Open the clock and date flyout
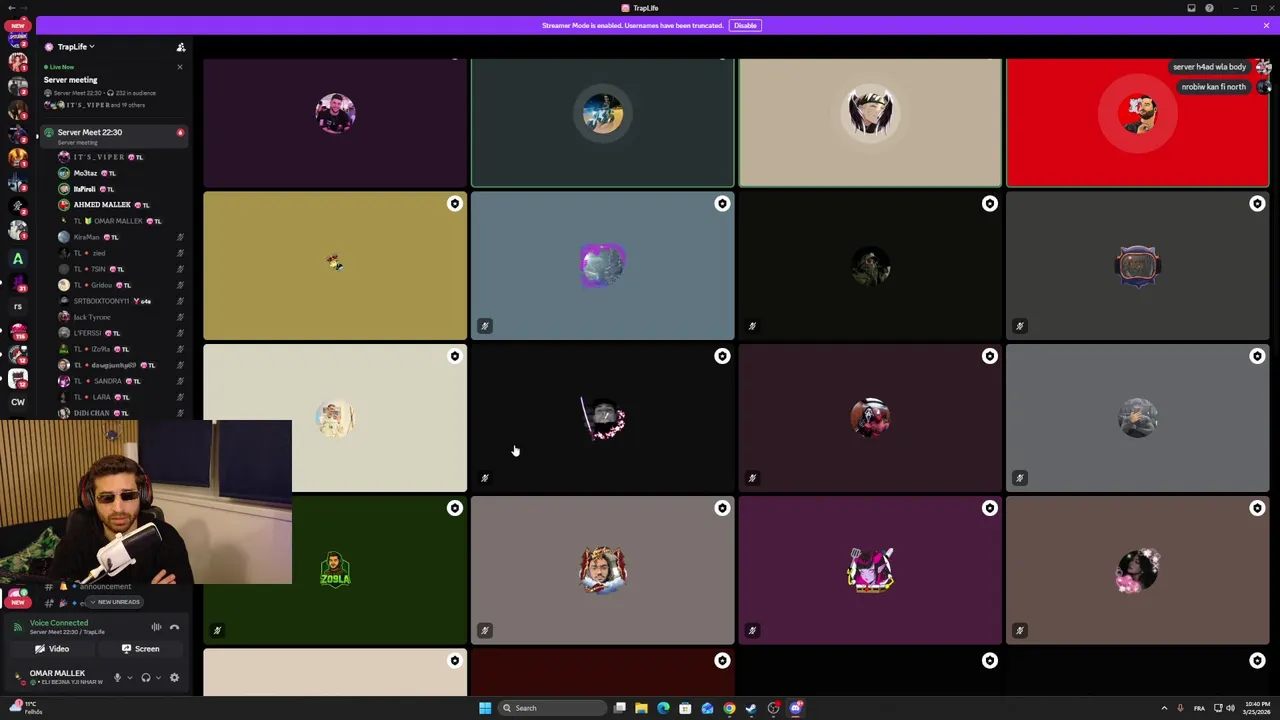The height and width of the screenshot is (720, 1280). [1257, 708]
